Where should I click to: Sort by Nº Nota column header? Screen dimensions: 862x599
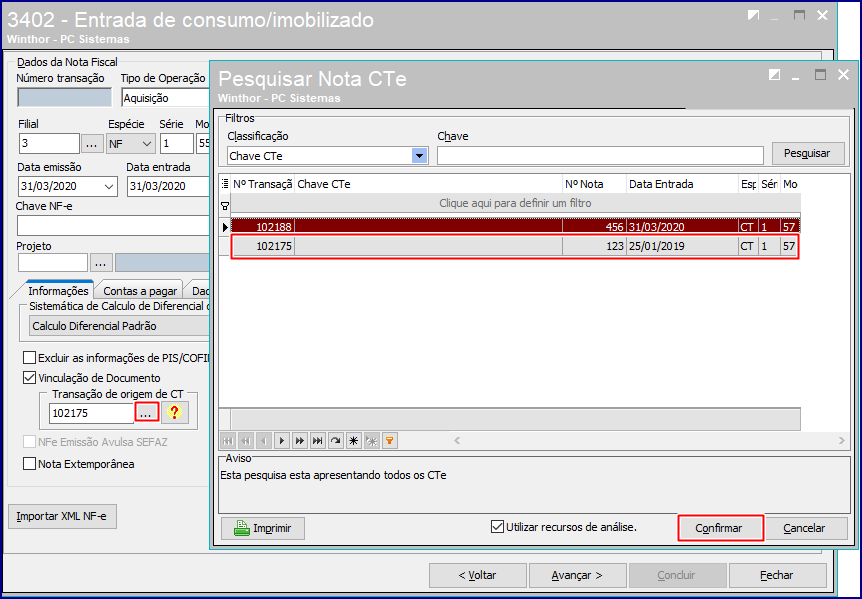594,184
